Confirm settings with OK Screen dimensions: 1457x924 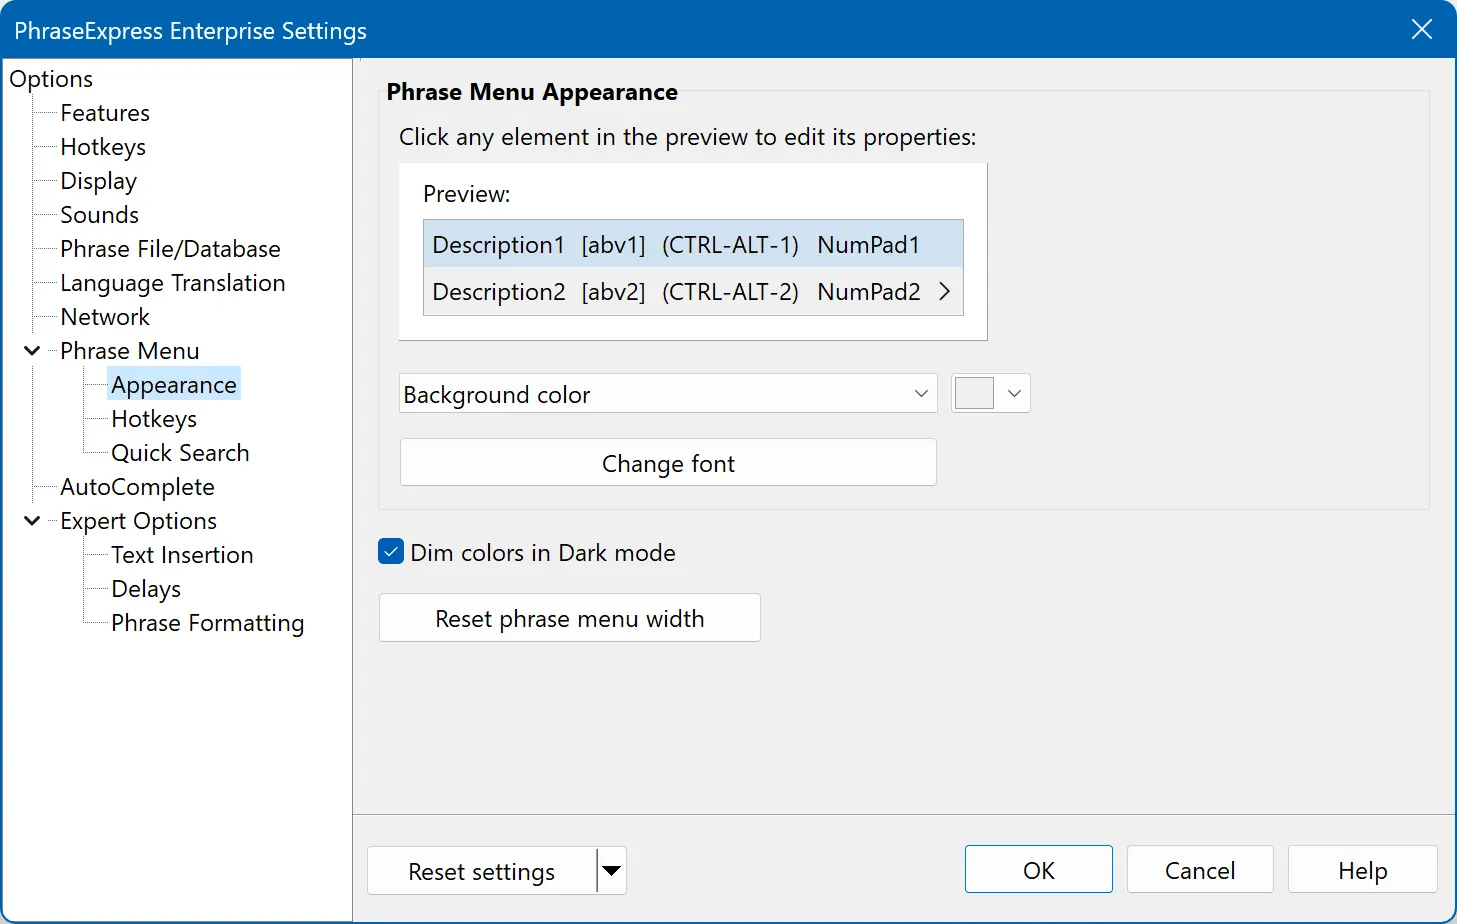1038,869
